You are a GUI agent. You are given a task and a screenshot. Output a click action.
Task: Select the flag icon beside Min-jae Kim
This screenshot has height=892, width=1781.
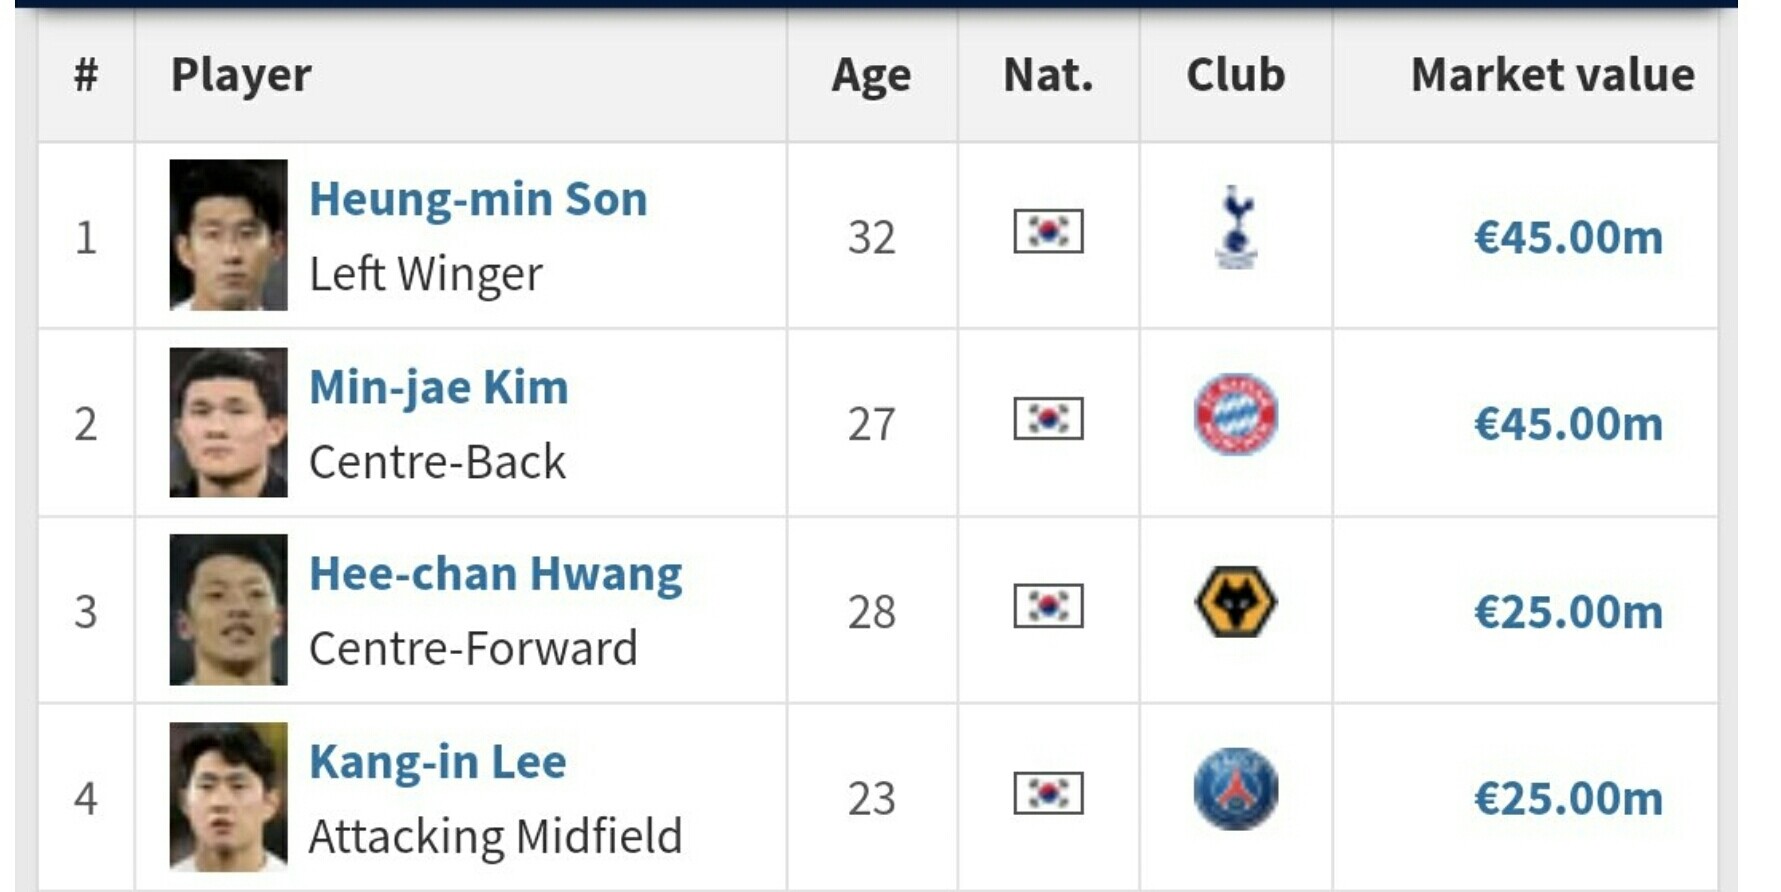coord(1048,418)
